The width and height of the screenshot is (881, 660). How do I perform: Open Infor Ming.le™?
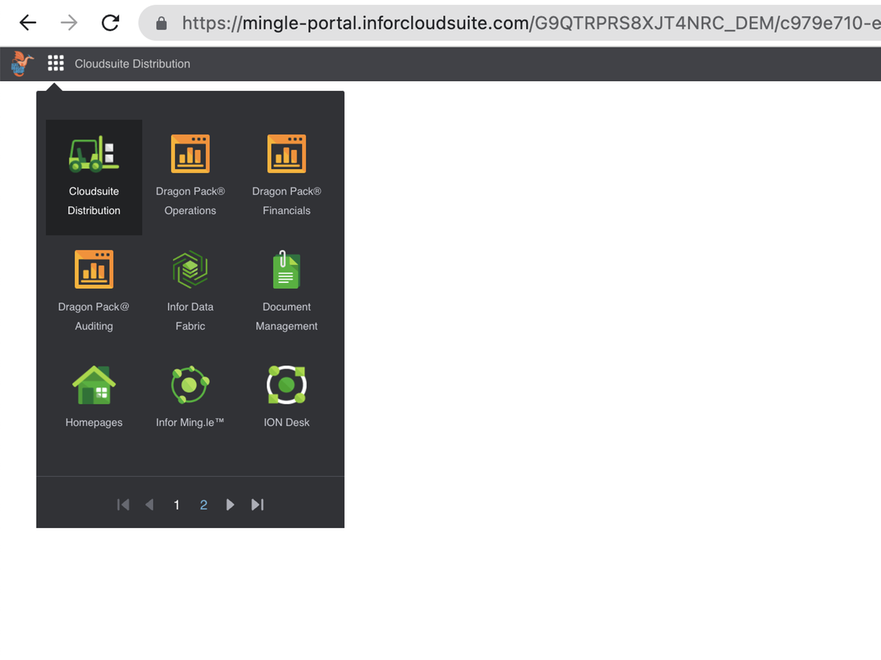click(190, 395)
